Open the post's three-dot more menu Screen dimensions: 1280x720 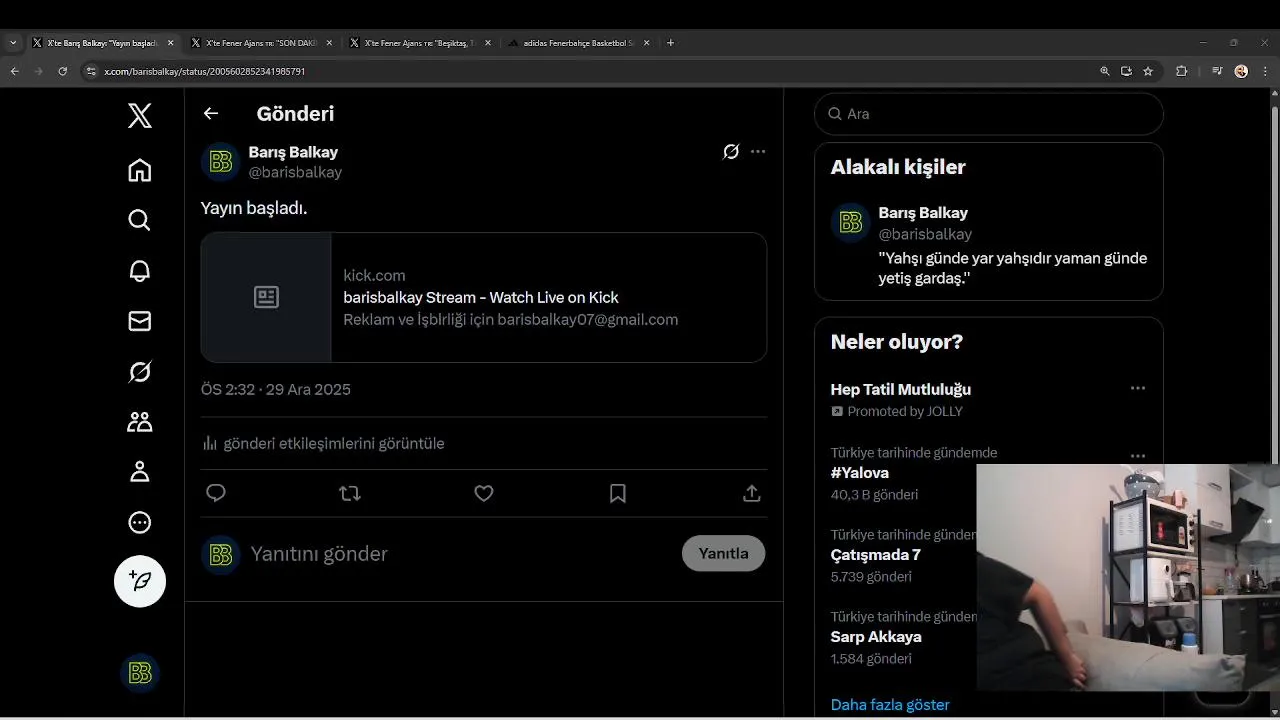(x=758, y=152)
